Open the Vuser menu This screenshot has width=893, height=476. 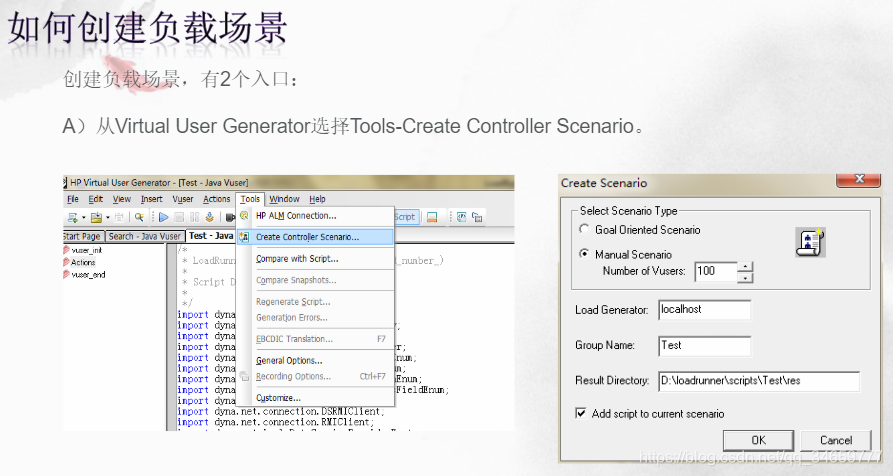tap(183, 199)
